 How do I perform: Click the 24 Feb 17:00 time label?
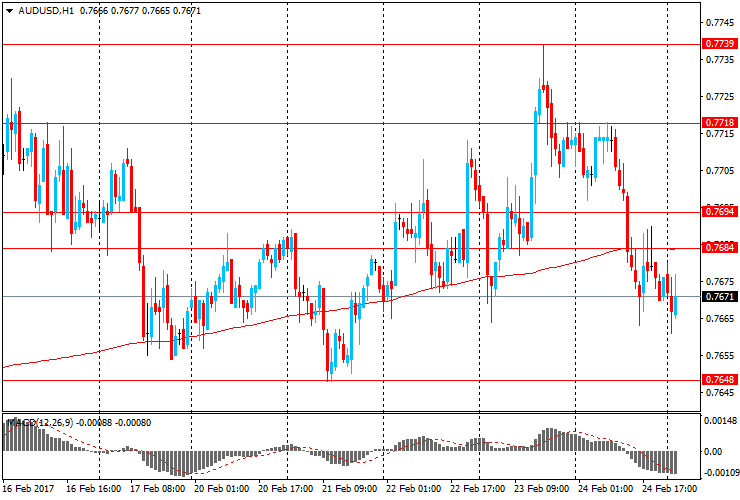click(669, 490)
